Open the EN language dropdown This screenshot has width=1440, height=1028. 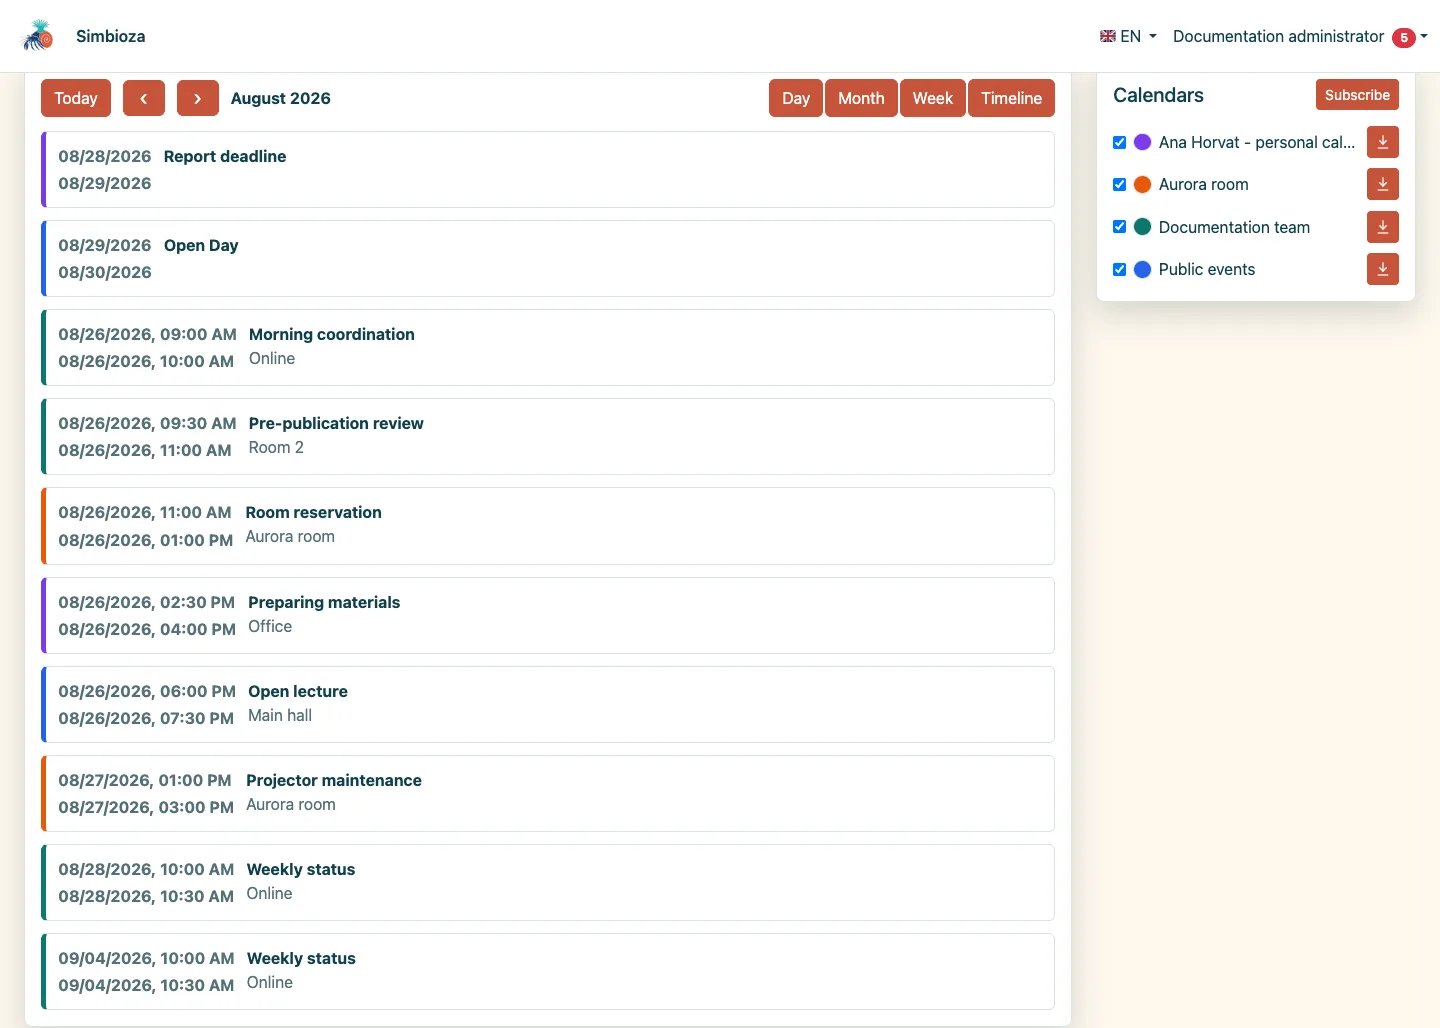(x=1128, y=36)
